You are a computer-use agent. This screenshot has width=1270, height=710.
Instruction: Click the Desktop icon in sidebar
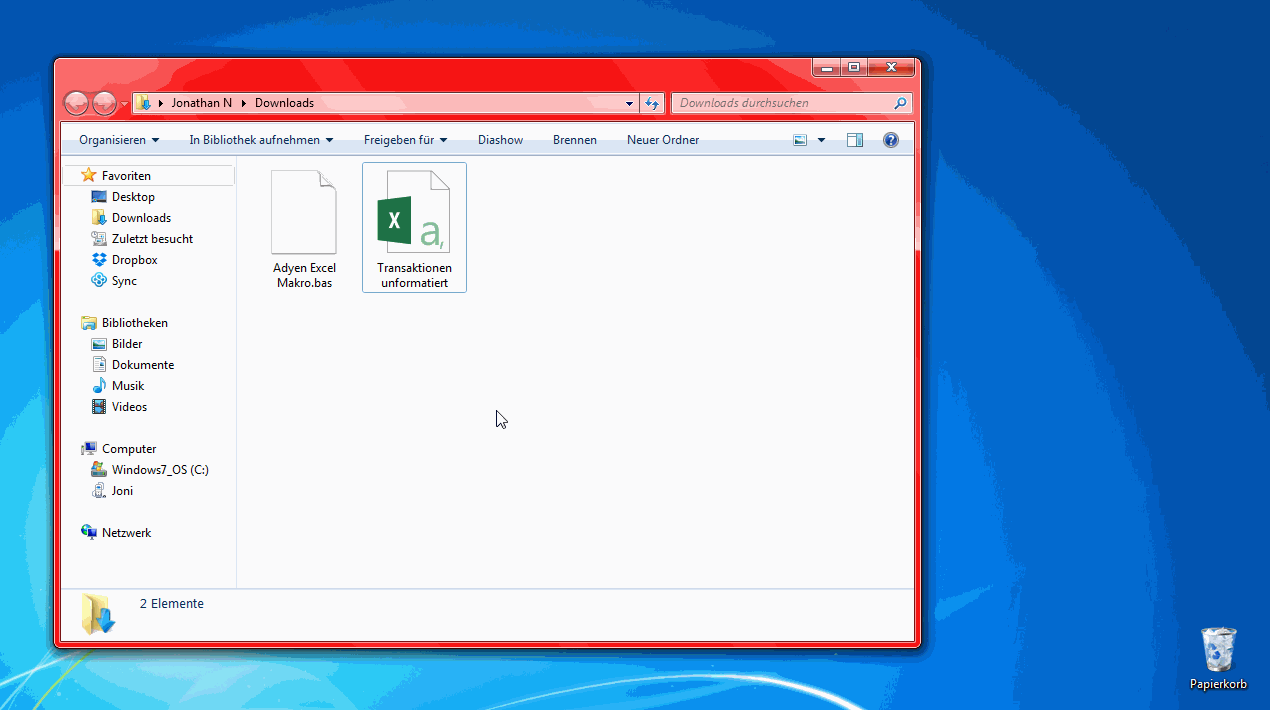pyautogui.click(x=99, y=197)
